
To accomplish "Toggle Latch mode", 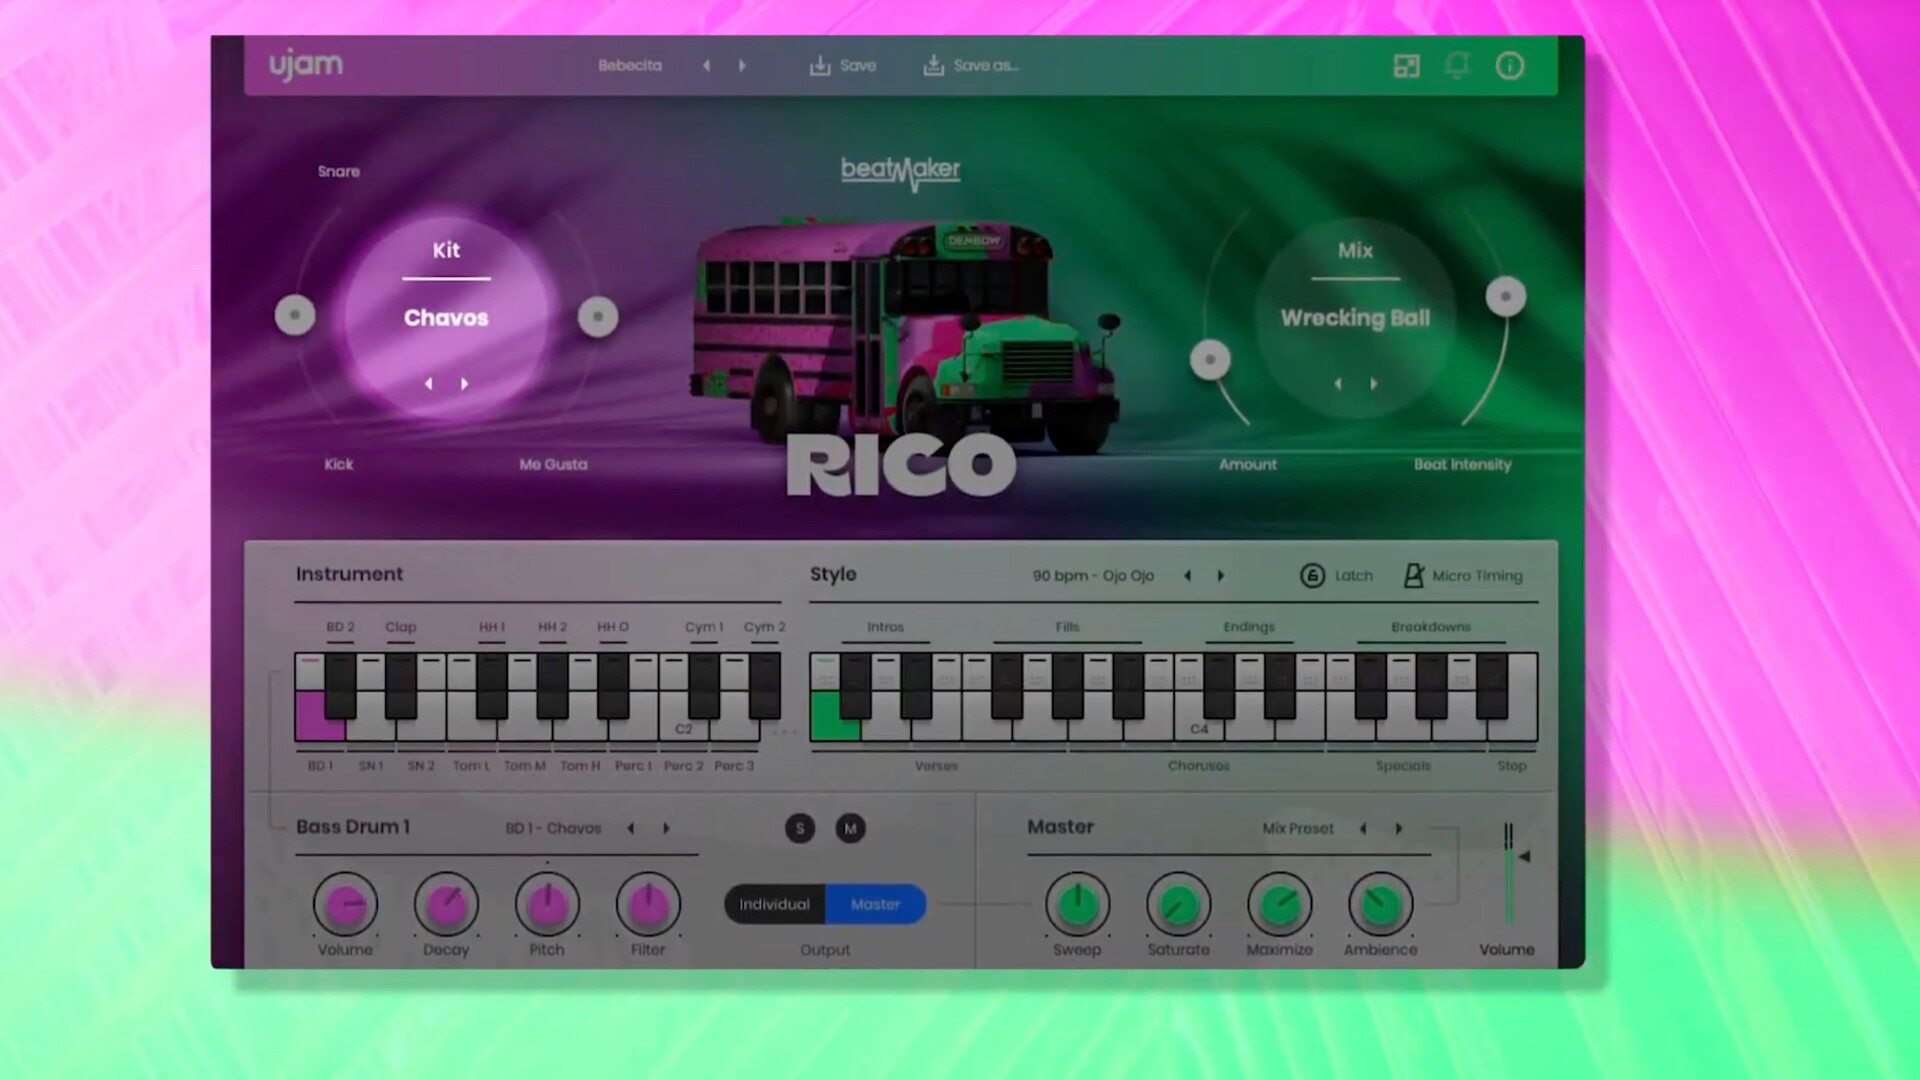I will [1336, 576].
